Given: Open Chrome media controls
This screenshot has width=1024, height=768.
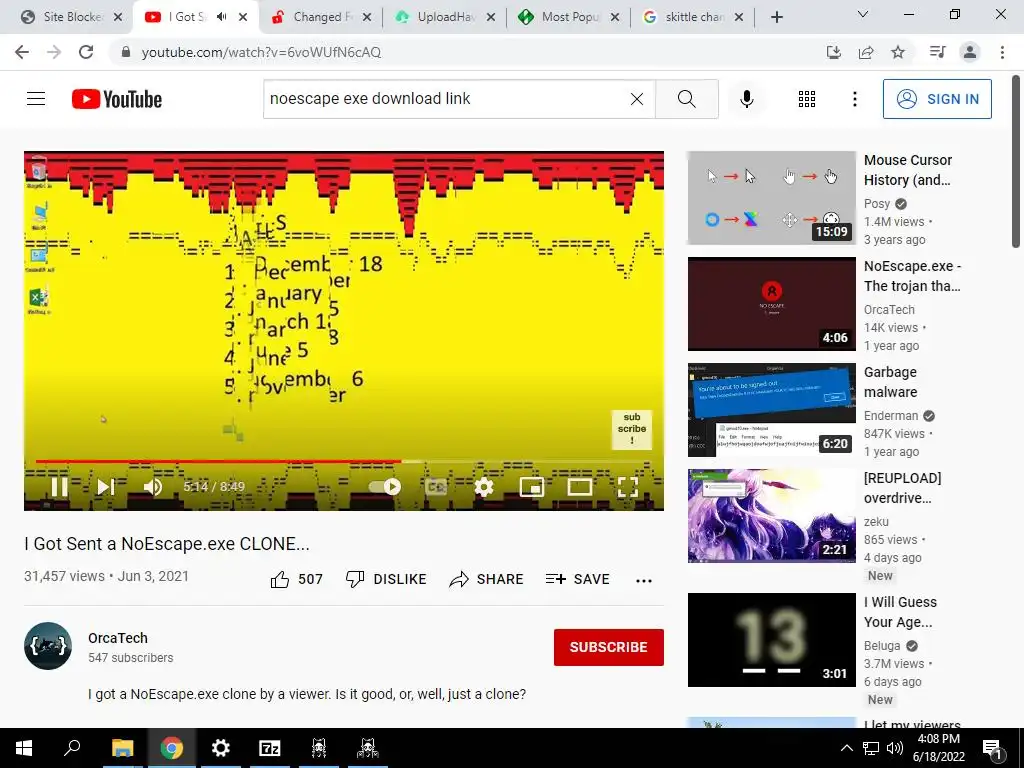Looking at the screenshot, I should (x=938, y=52).
